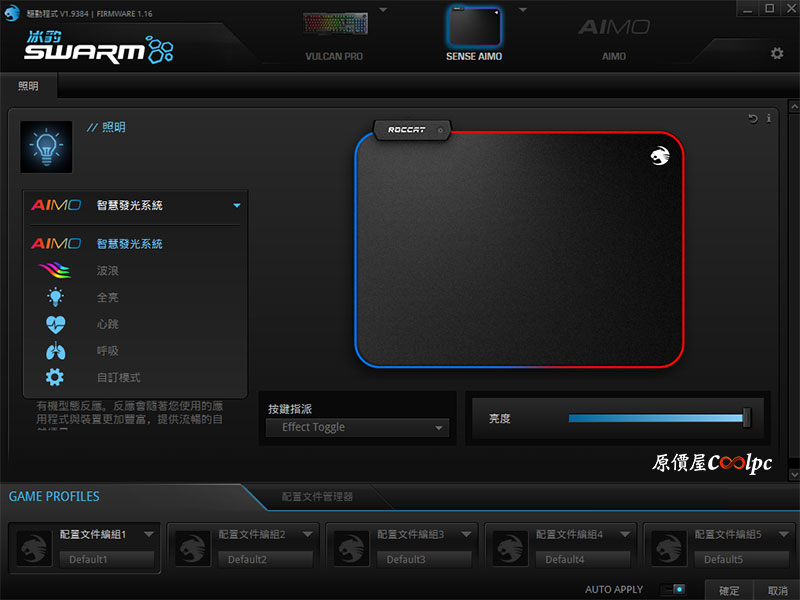Switch to the SENSE AIMO device tab
Image resolution: width=800 pixels, height=600 pixels.
click(474, 35)
